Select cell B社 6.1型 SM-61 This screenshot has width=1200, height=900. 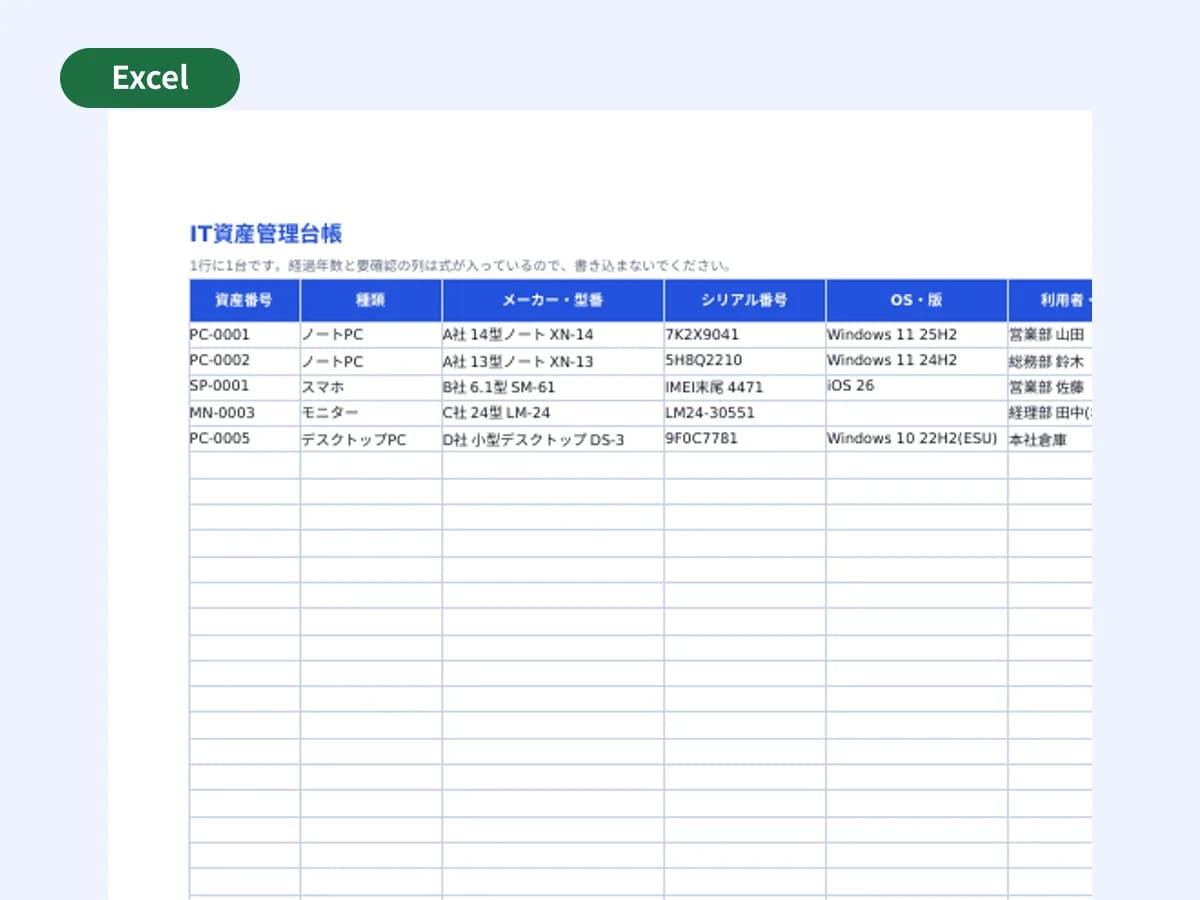553,387
